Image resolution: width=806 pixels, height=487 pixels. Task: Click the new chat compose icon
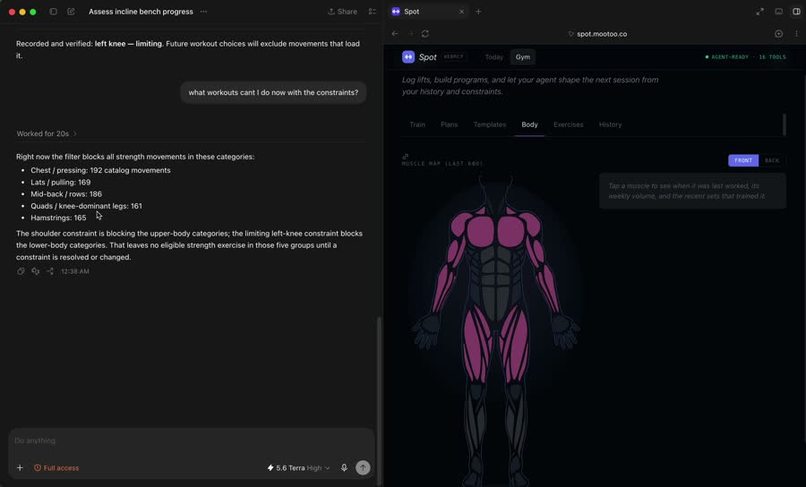pyautogui.click(x=71, y=11)
